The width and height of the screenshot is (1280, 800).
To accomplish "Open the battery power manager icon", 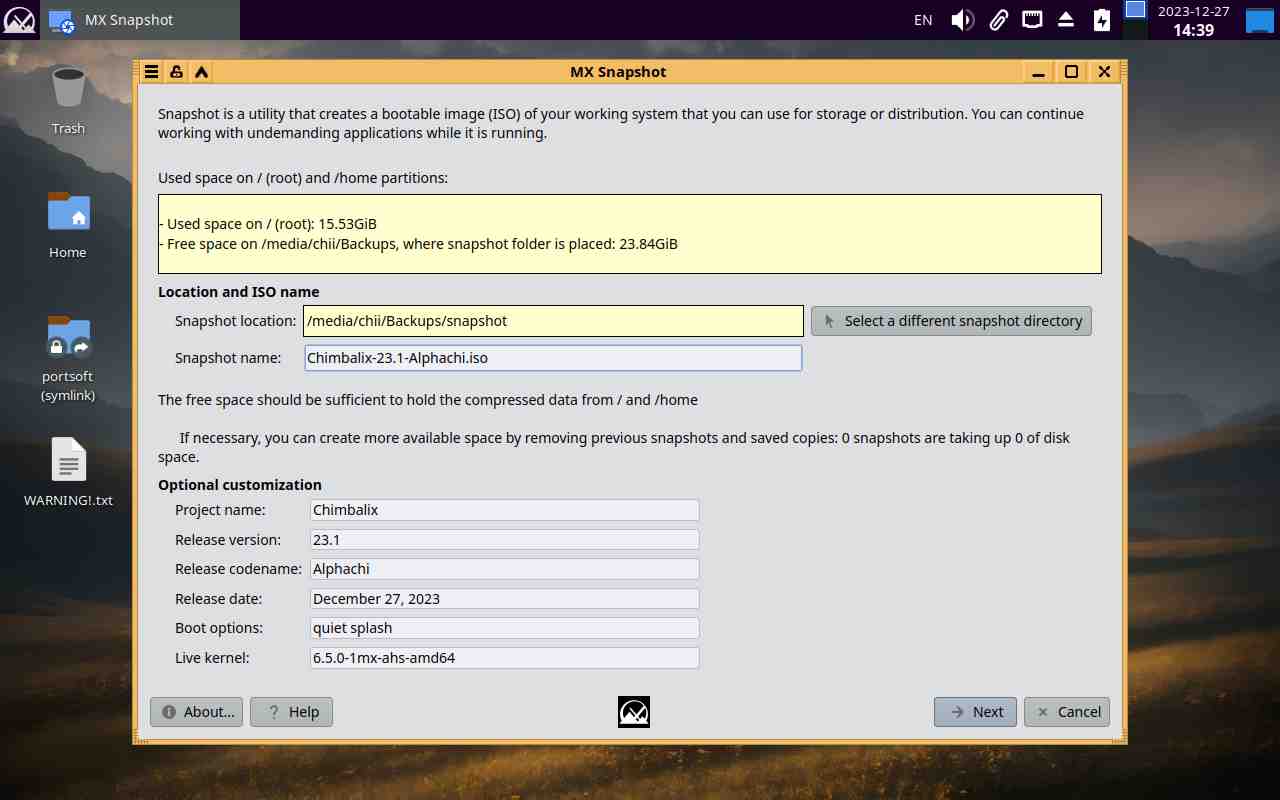I will click(1101, 20).
